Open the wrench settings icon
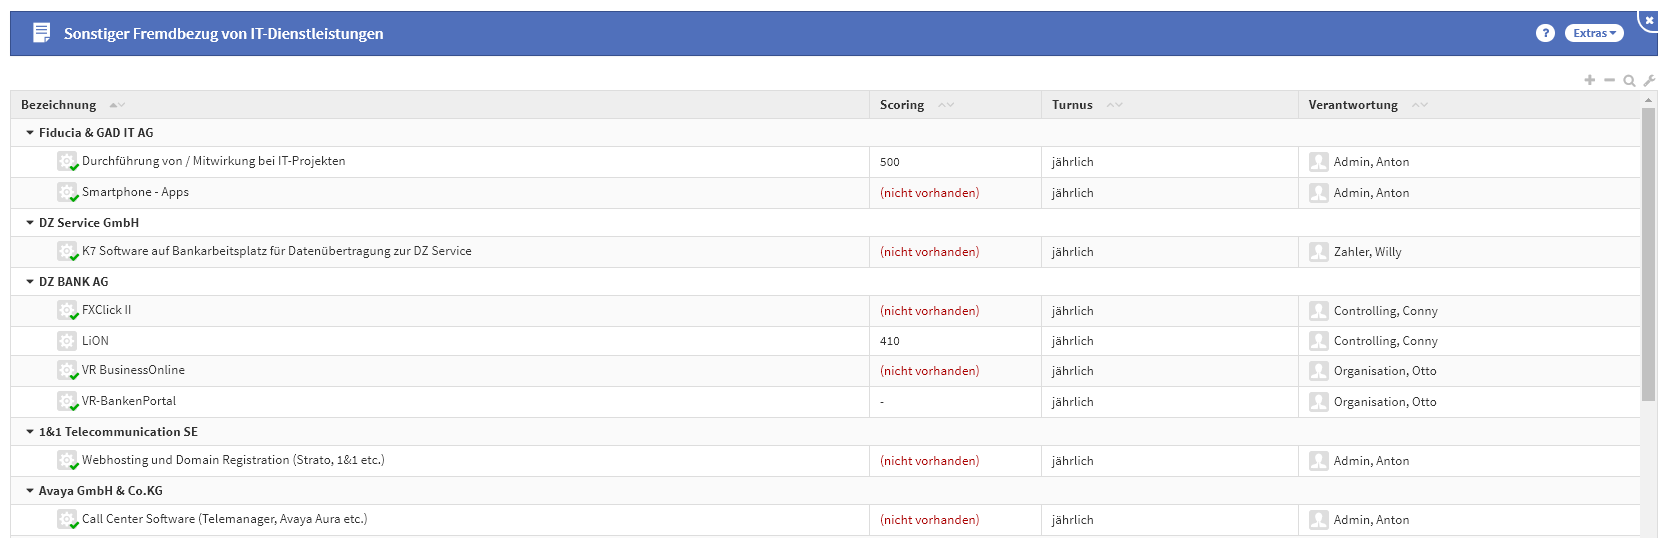This screenshot has width=1671, height=538. [1649, 81]
